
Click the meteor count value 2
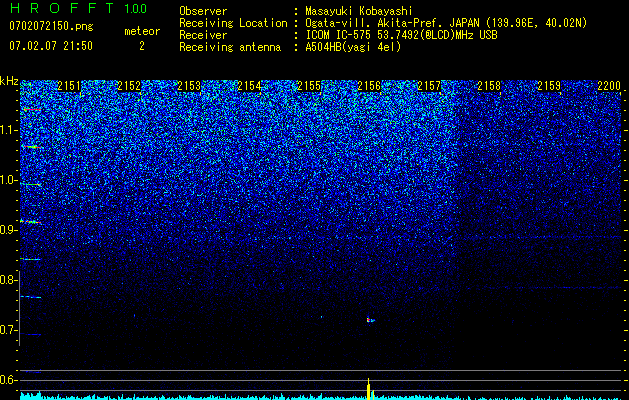tap(142, 46)
